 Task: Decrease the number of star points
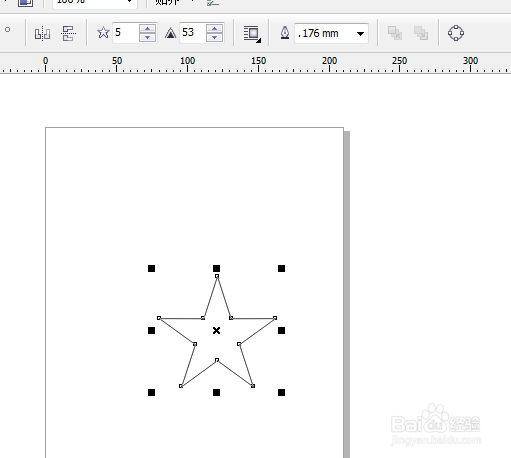147,37
